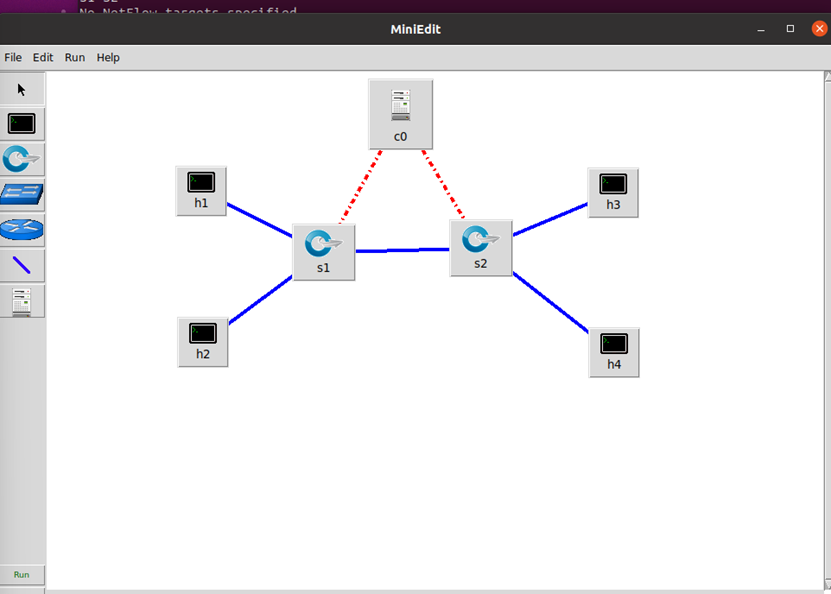Choose the Host tool in toolbar
The image size is (831, 594).
(22, 124)
